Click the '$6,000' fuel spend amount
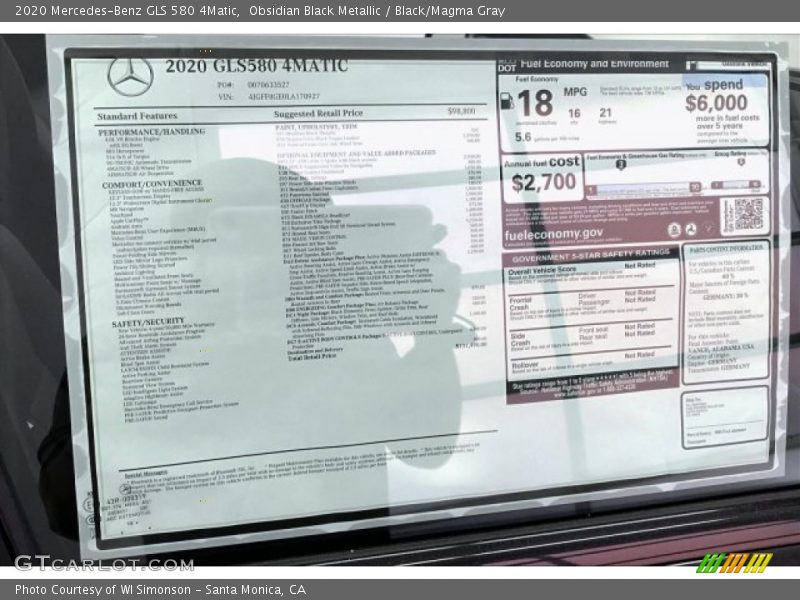The width and height of the screenshot is (800, 600). coord(716,103)
